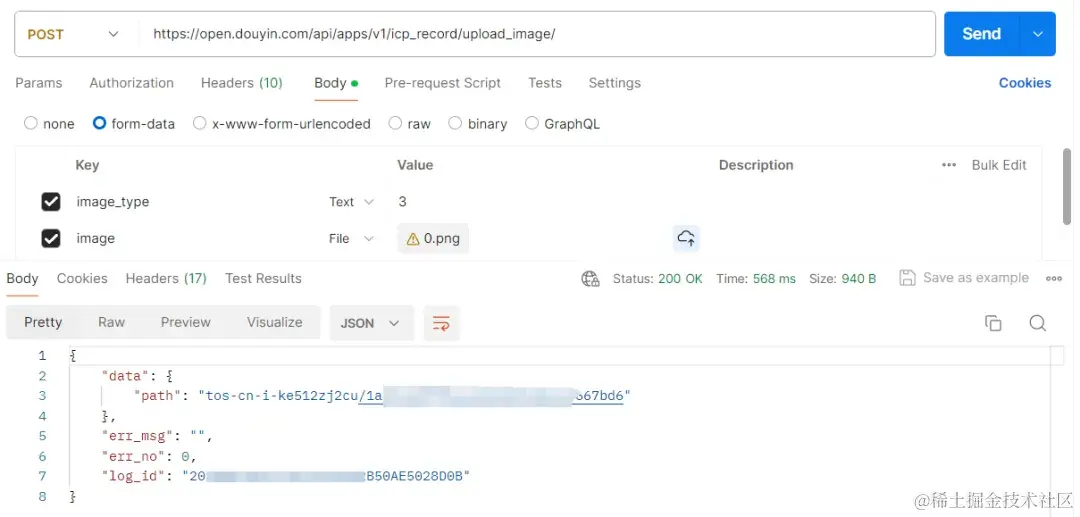
Task: Open the Headers (10) request tab
Action: click(242, 83)
